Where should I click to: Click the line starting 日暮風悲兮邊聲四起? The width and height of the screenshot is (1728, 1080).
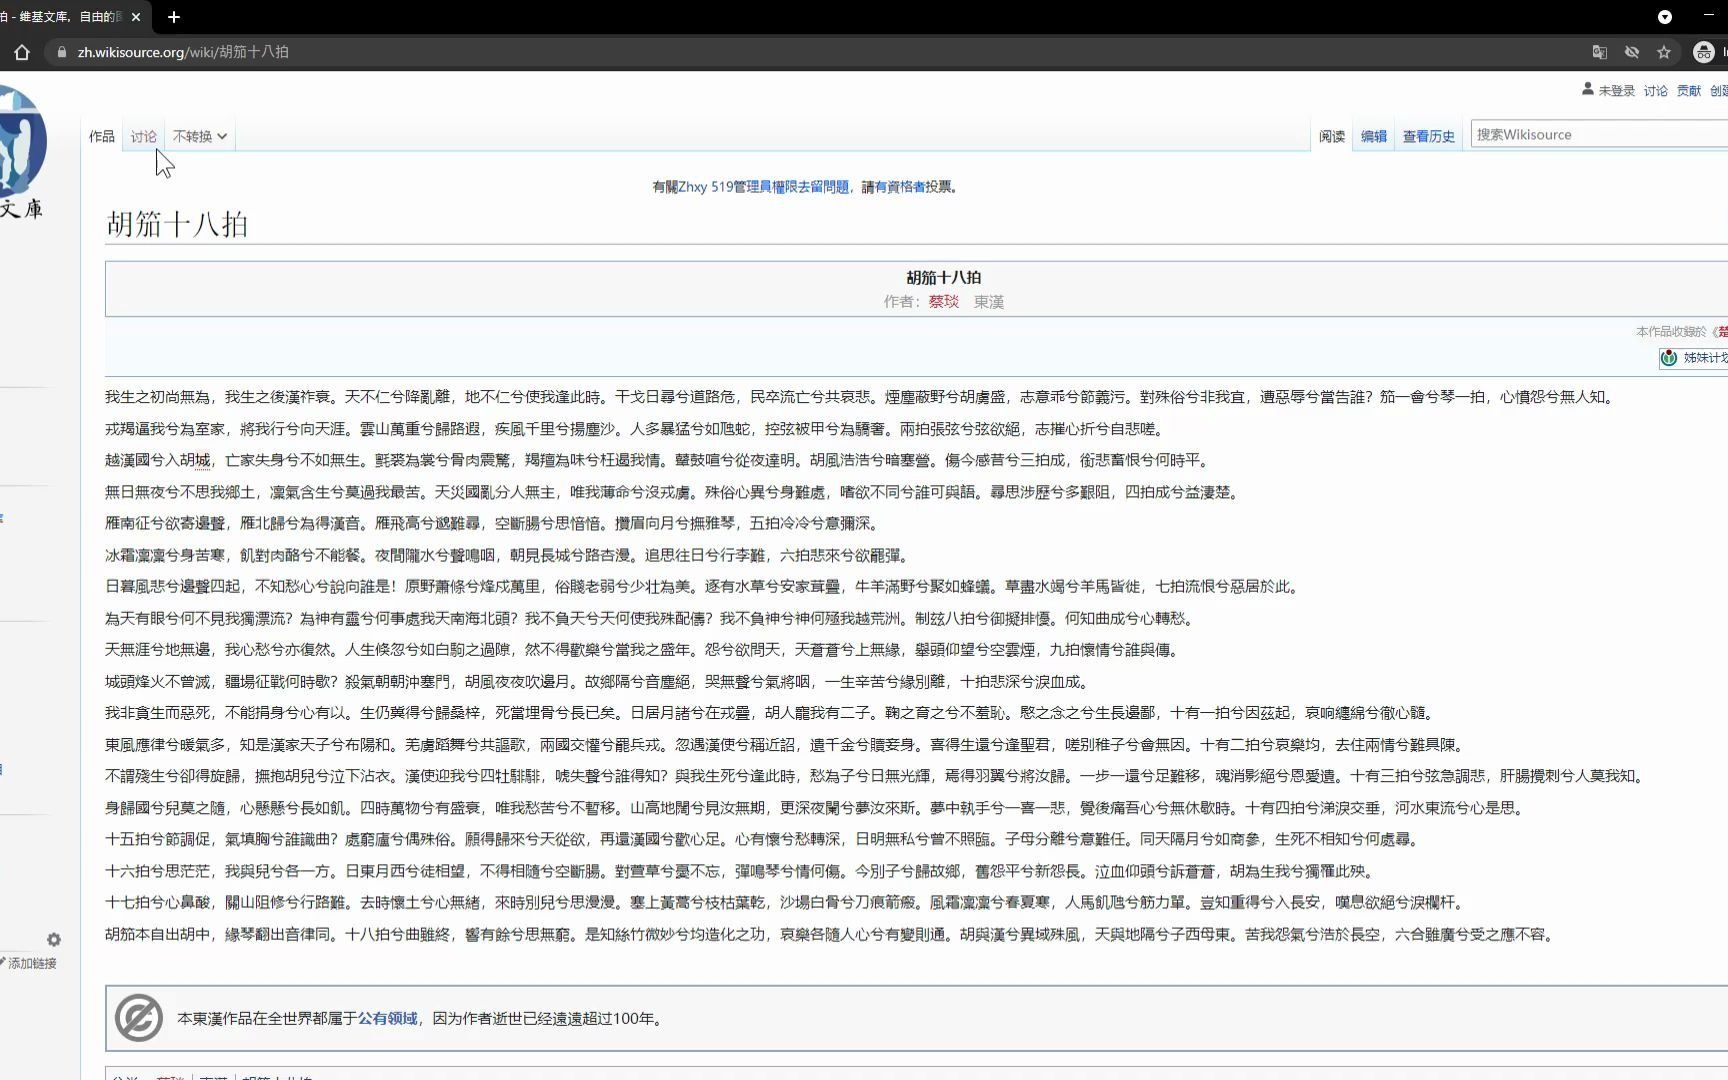(704, 587)
